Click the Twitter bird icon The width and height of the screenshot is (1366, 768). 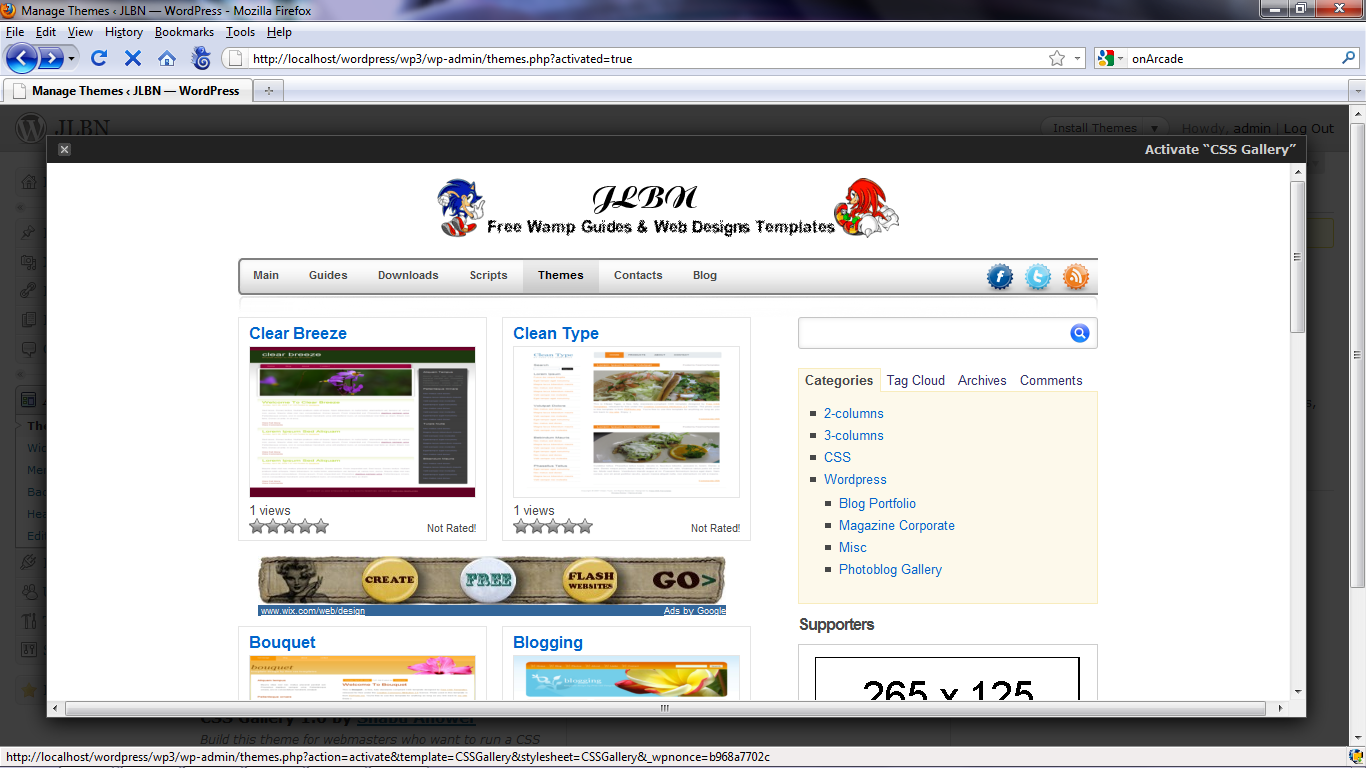(1038, 277)
